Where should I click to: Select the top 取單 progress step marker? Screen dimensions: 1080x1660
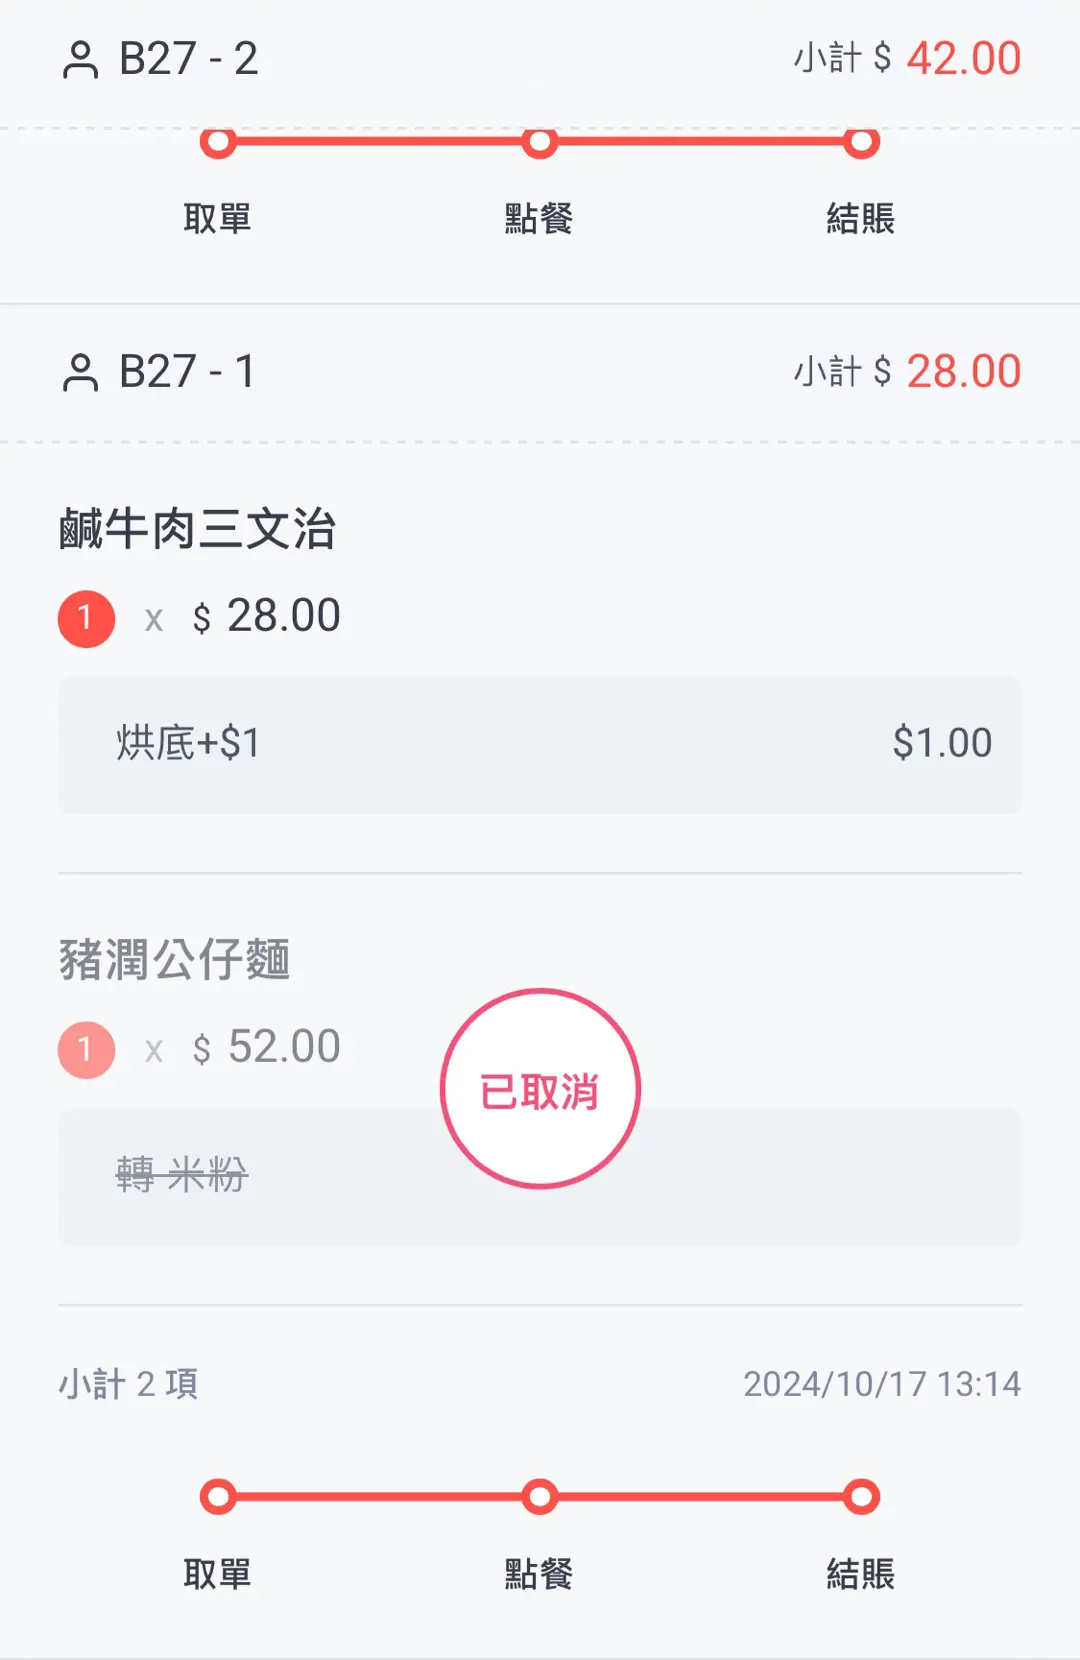coord(218,143)
